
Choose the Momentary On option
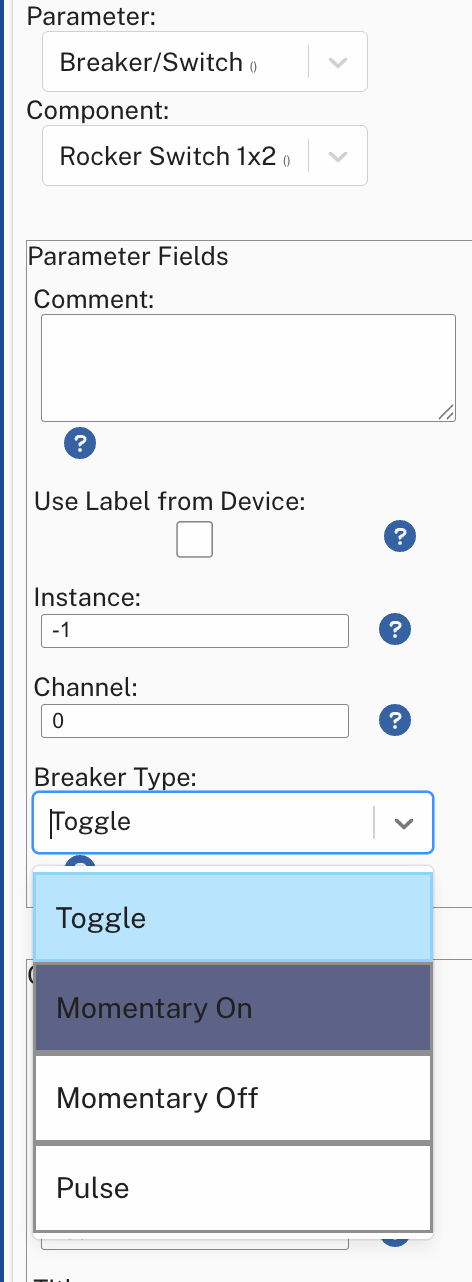[233, 1007]
